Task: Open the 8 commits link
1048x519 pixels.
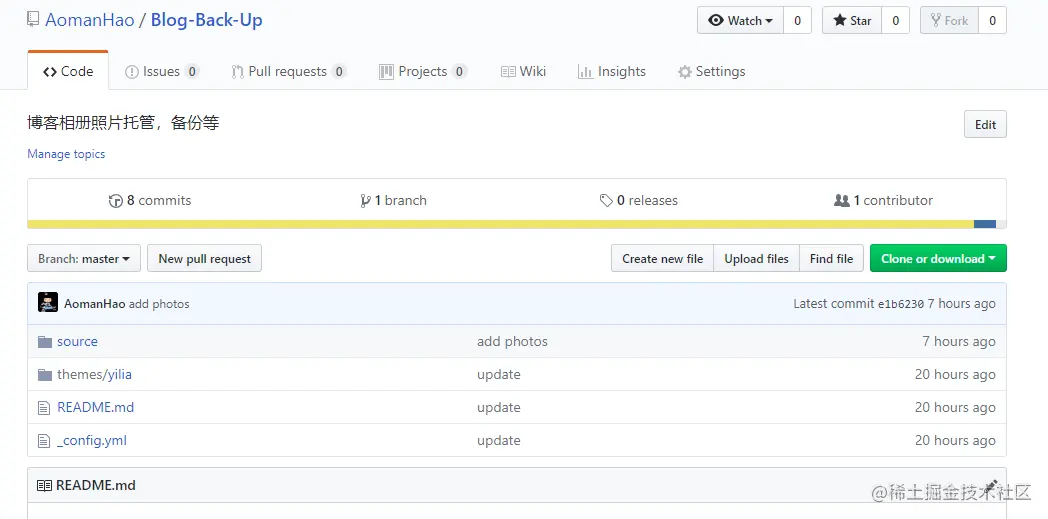Action: (x=150, y=200)
